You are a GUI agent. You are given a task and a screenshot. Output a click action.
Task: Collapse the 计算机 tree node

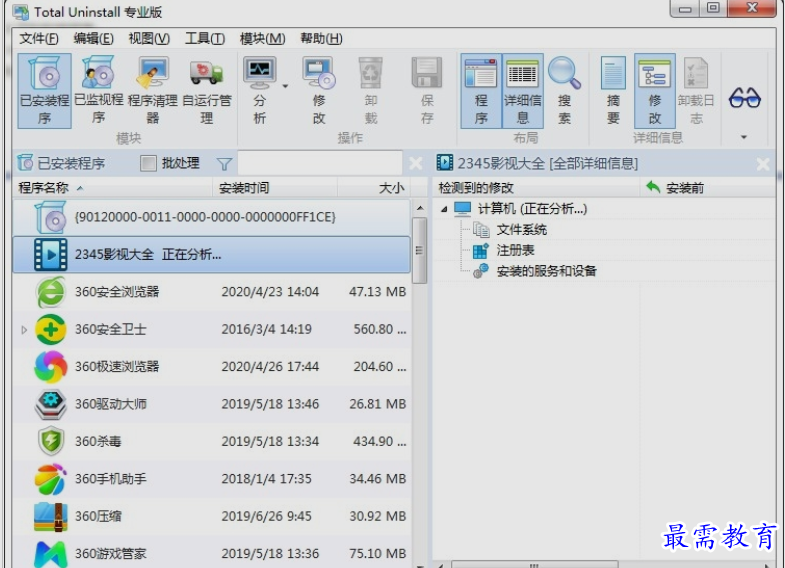pyautogui.click(x=444, y=209)
